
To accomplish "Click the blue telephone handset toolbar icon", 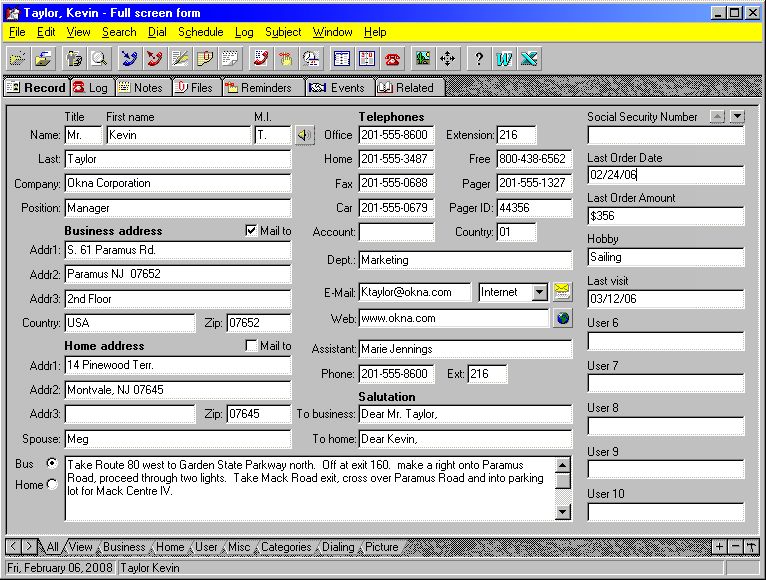I will tap(130, 59).
